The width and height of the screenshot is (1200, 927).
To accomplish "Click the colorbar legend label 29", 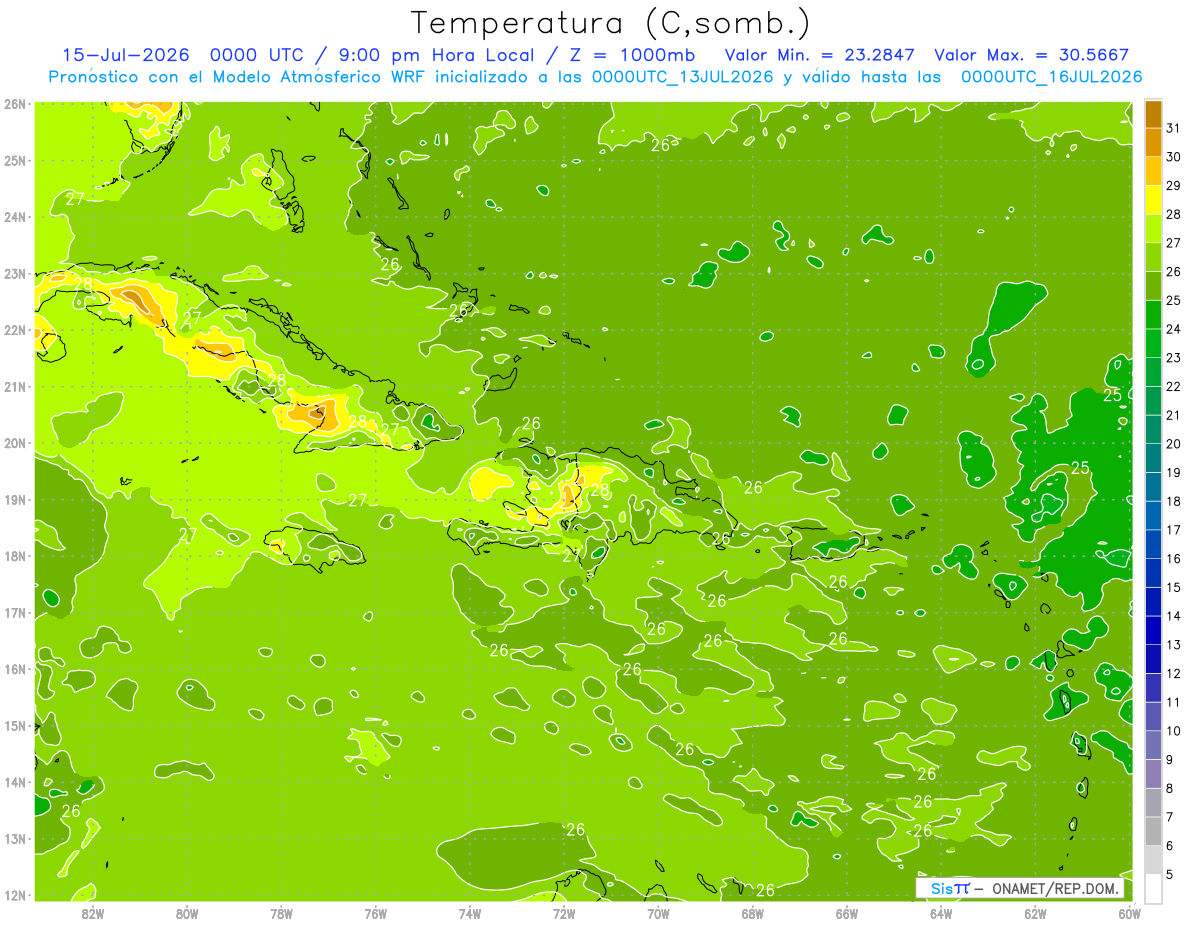I will pos(1173,186).
